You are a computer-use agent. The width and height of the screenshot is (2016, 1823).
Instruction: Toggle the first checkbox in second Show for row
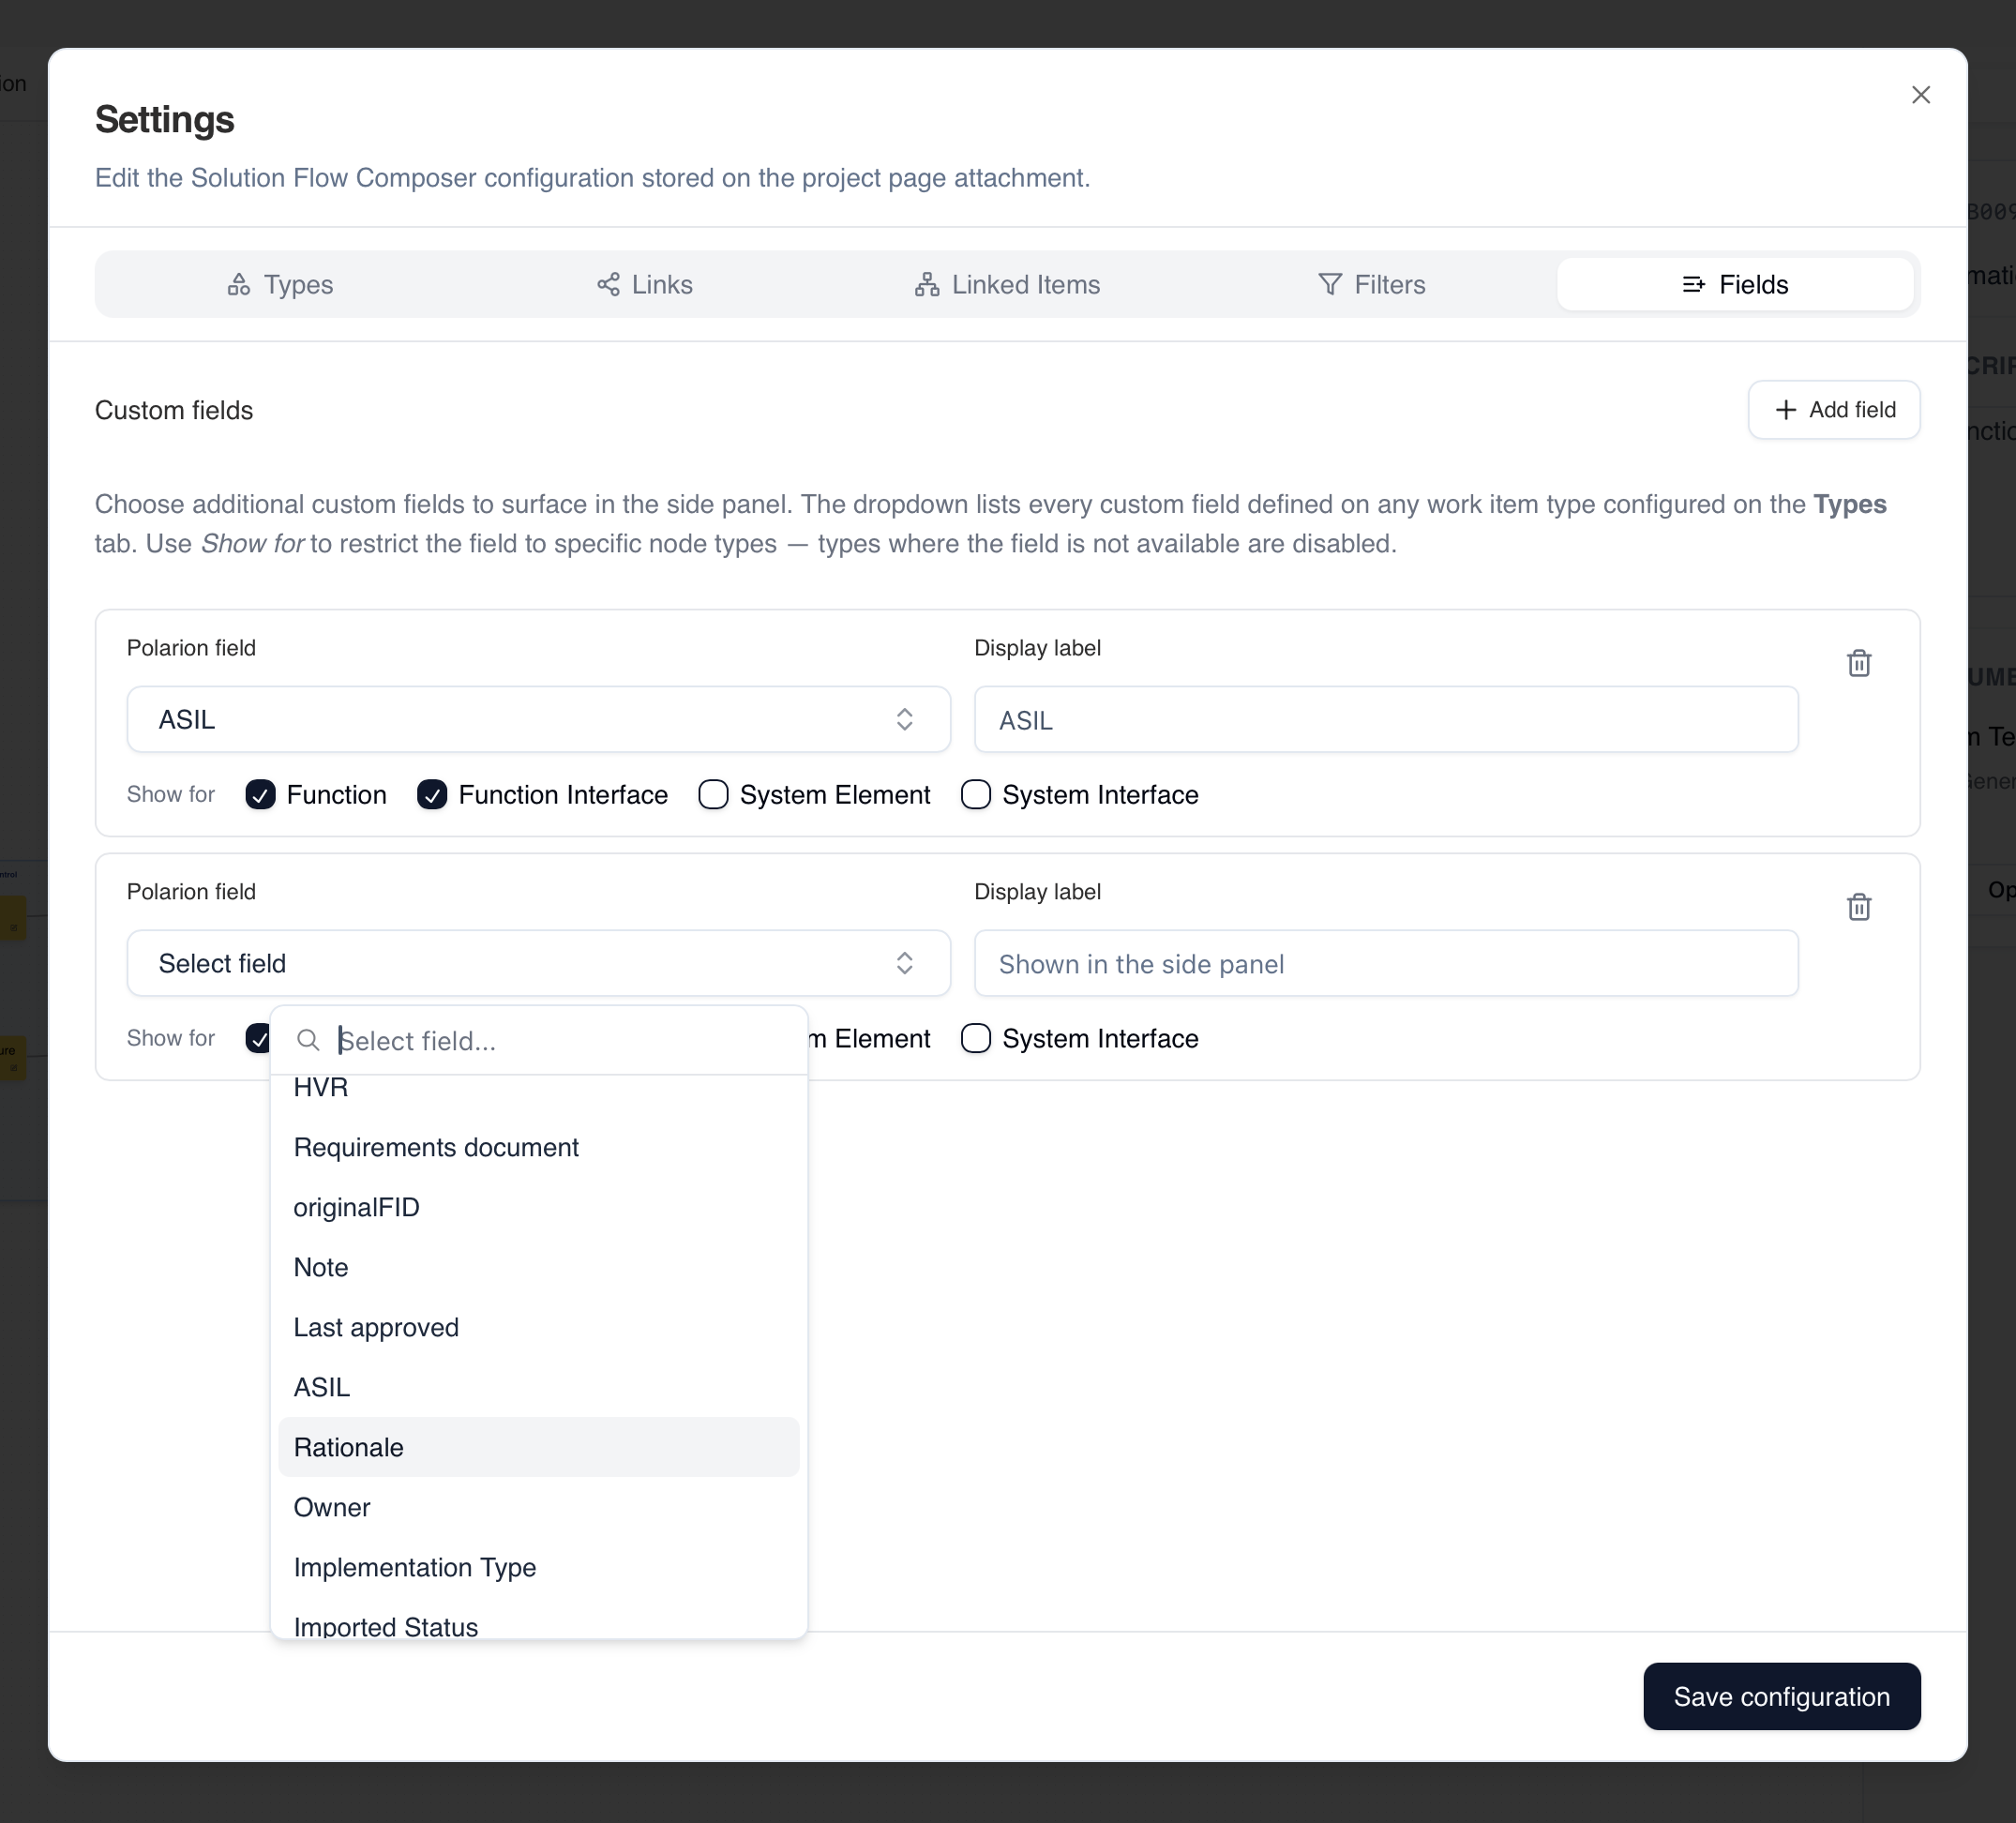(257, 1039)
